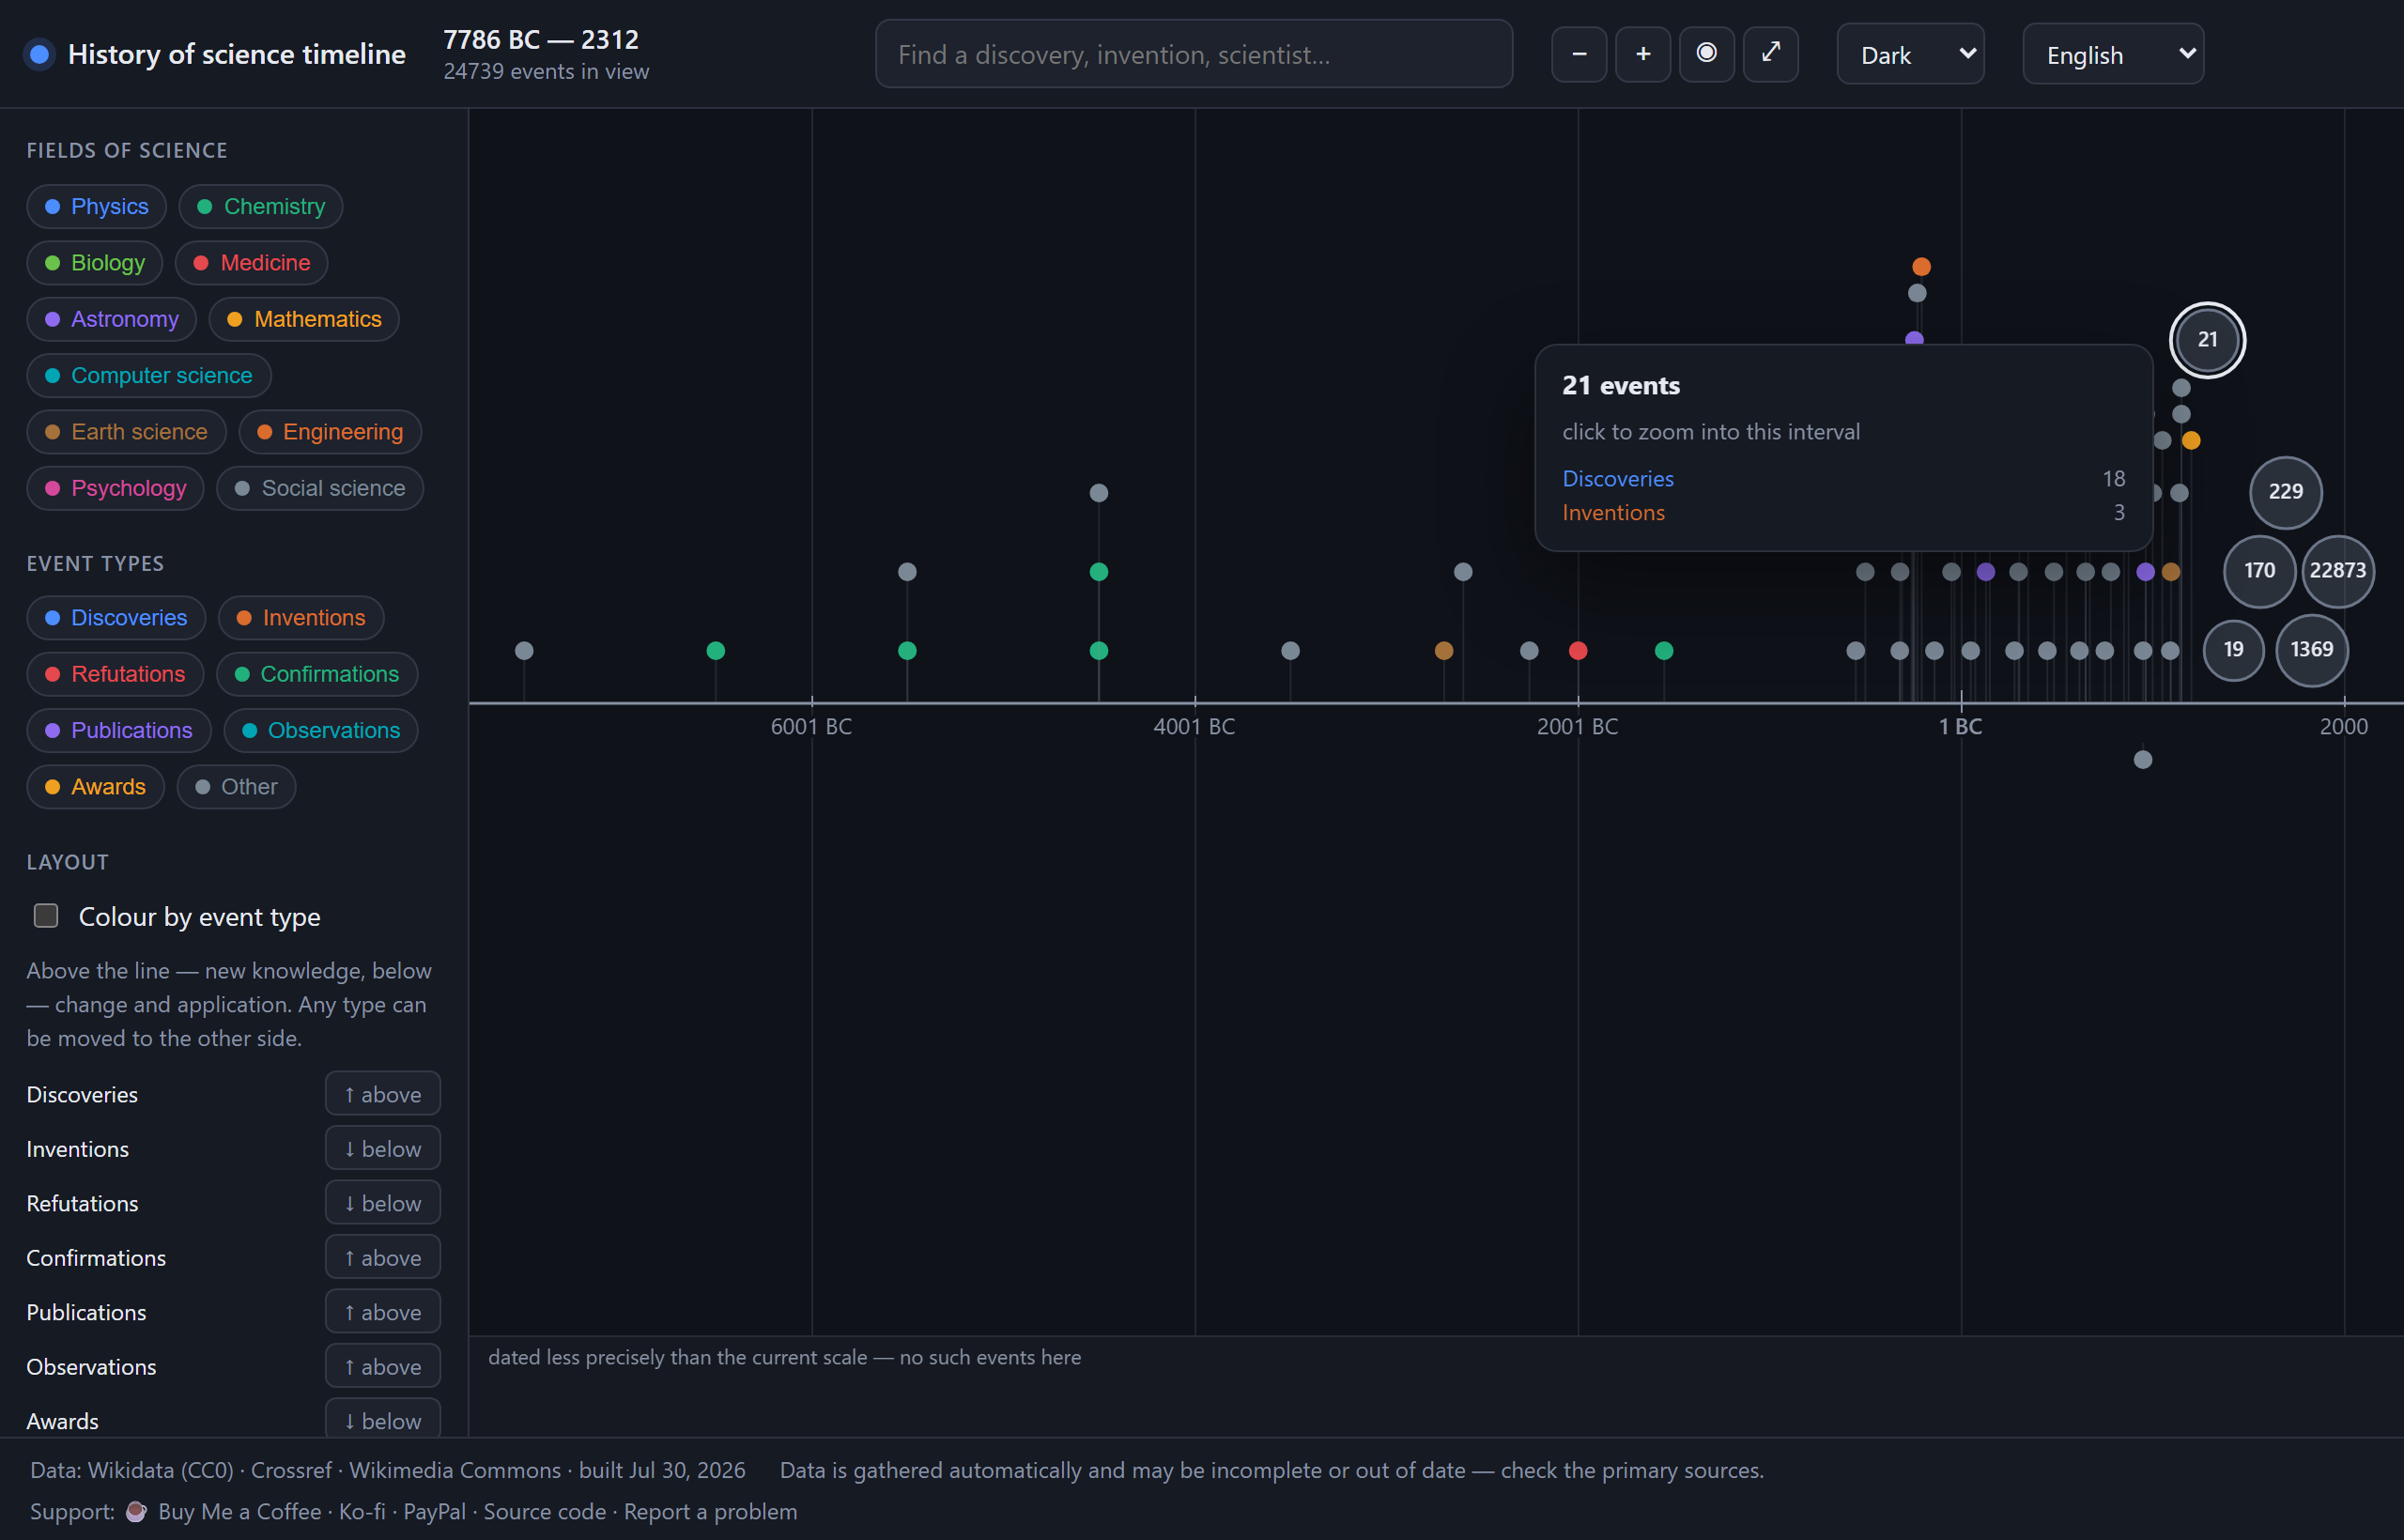Open the PayPal support link
2404x1540 pixels.
[434, 1511]
